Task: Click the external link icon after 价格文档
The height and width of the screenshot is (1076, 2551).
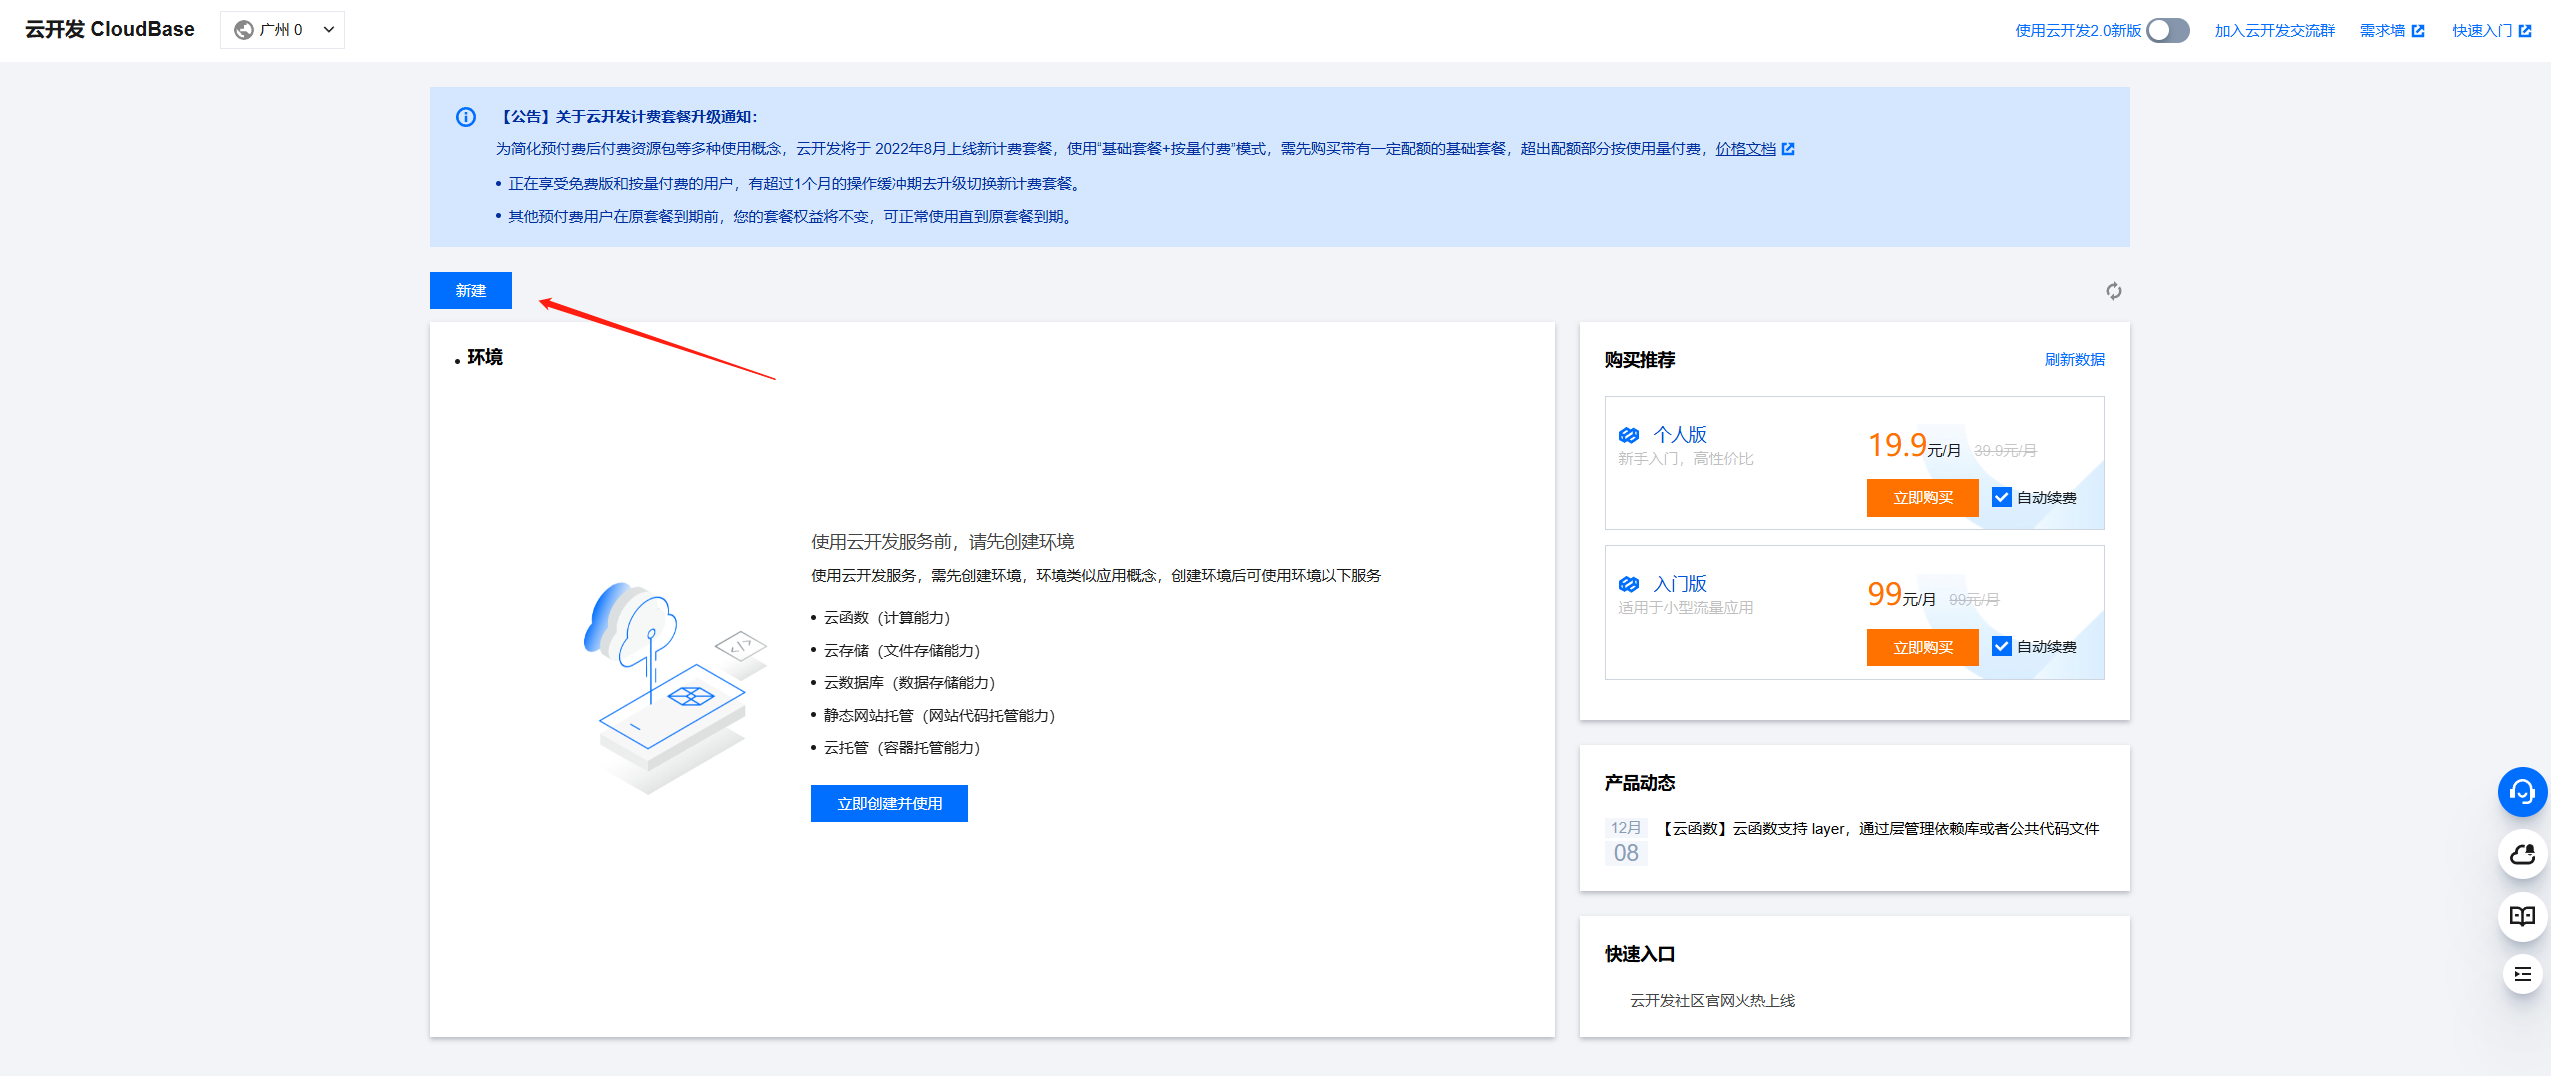Action: click(x=1788, y=149)
